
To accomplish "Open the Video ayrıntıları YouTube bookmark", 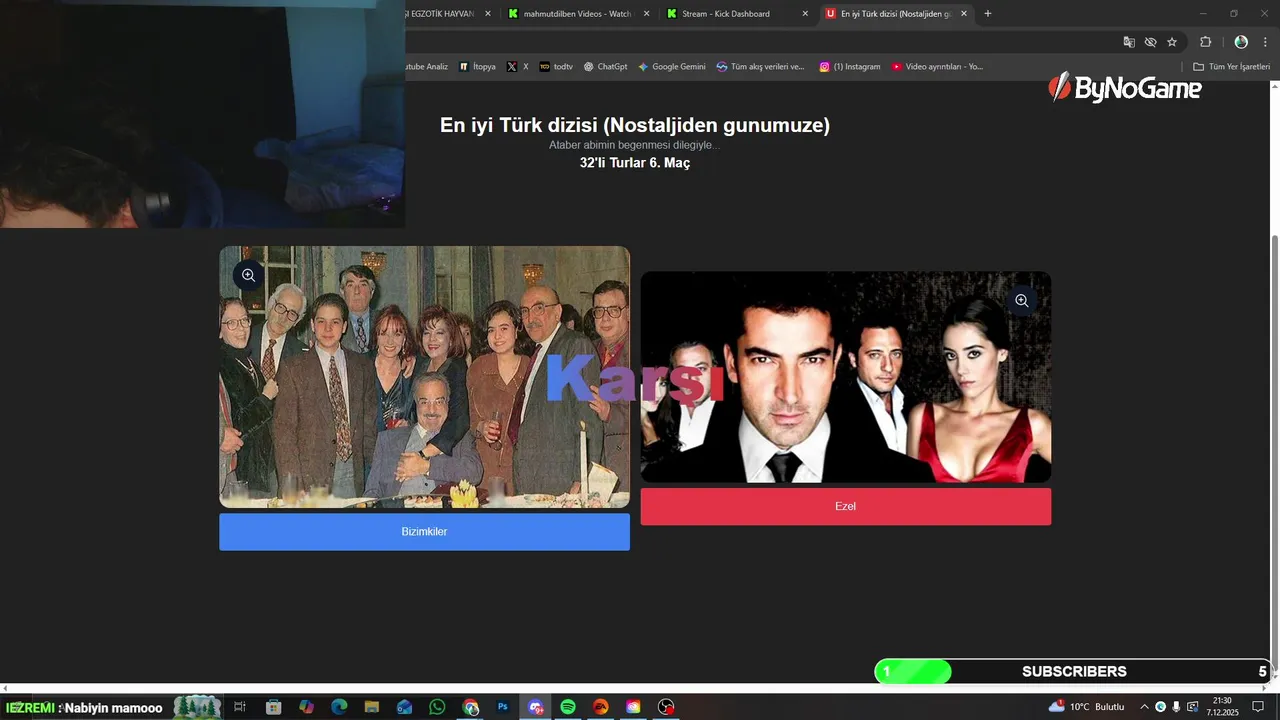I will [937, 67].
